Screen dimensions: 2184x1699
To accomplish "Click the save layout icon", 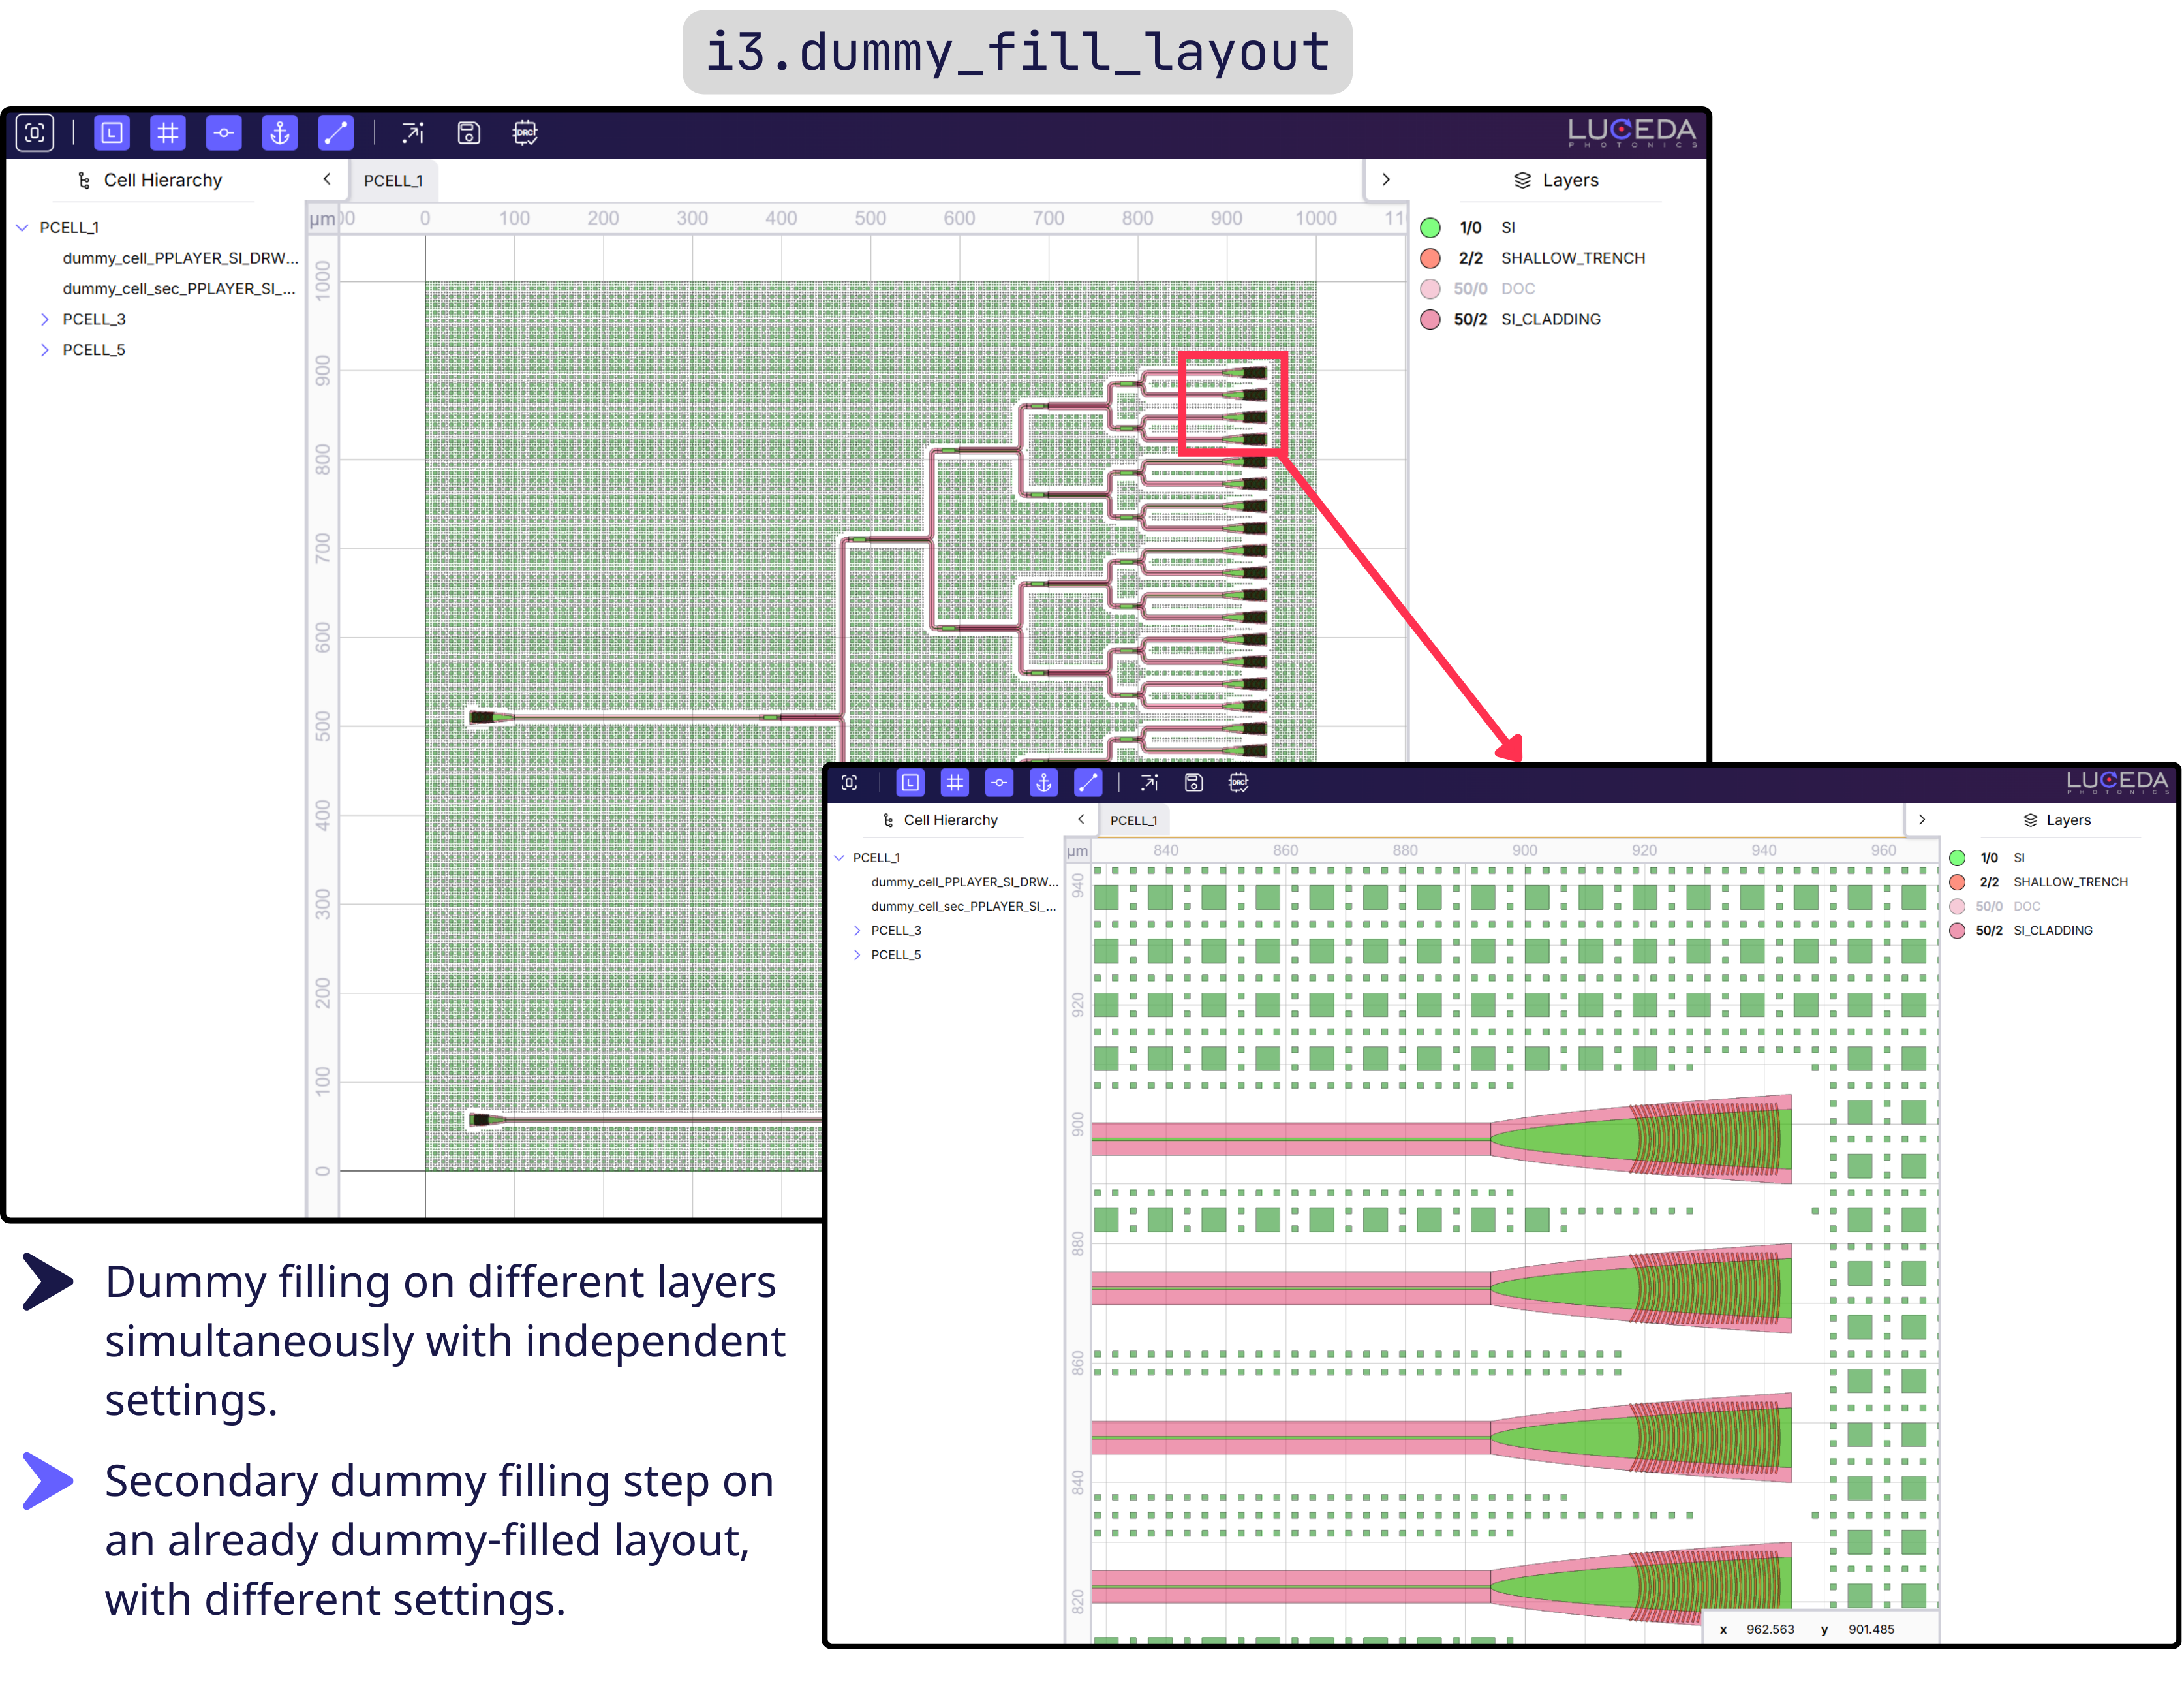I will (x=468, y=133).
